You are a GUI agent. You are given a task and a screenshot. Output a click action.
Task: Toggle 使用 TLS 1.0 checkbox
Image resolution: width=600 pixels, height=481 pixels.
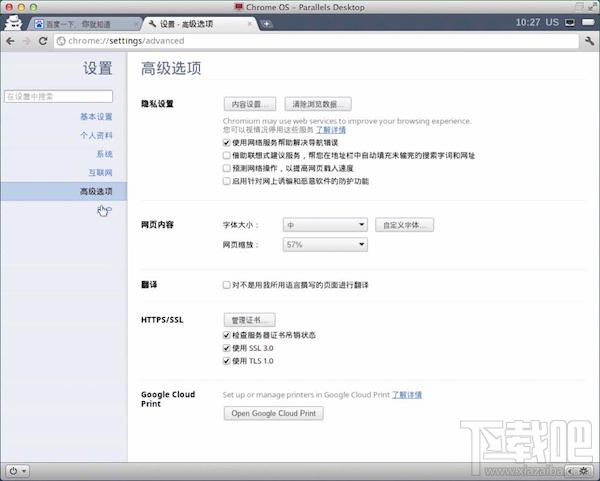click(227, 361)
